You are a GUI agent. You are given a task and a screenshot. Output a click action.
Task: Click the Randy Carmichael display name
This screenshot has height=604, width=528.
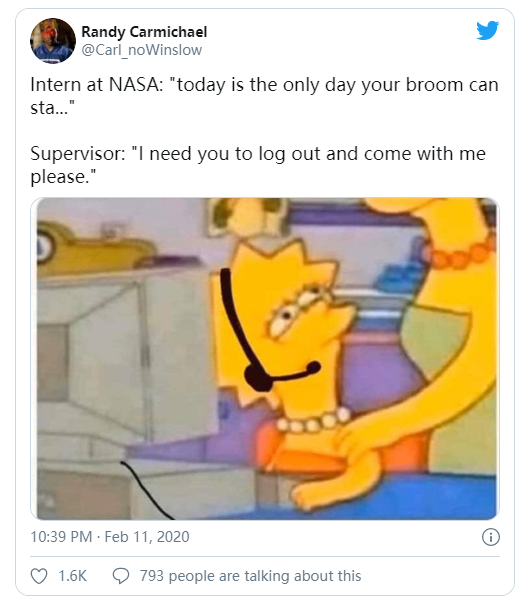(x=144, y=32)
